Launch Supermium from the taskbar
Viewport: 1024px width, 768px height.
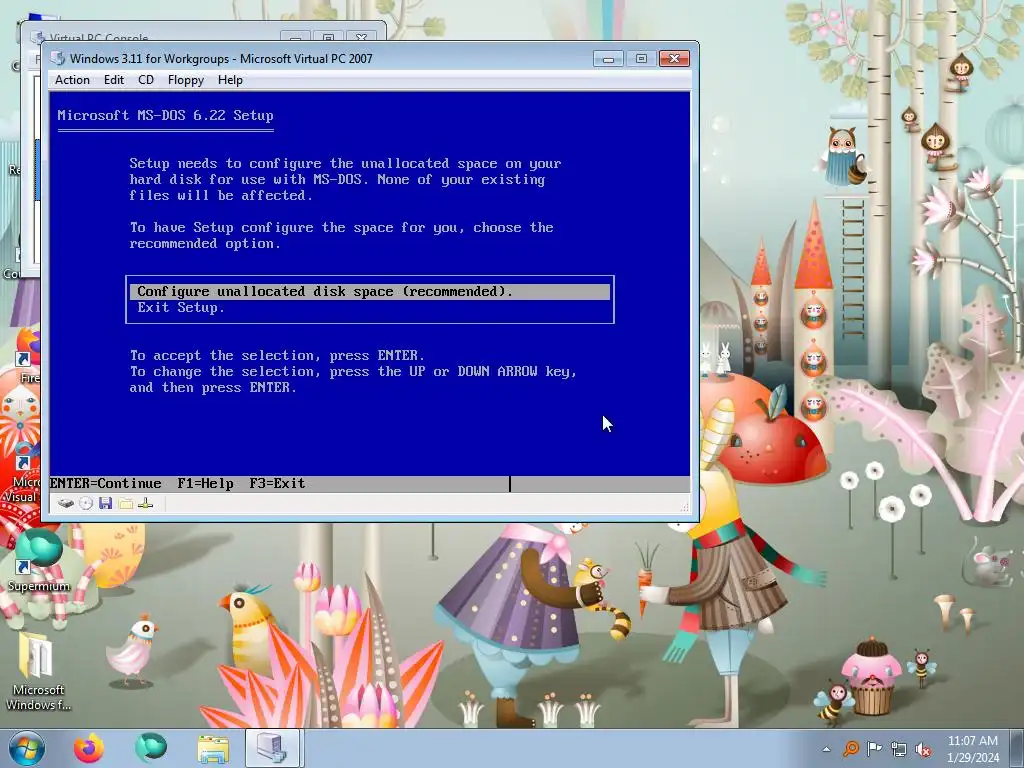pyautogui.click(x=151, y=748)
